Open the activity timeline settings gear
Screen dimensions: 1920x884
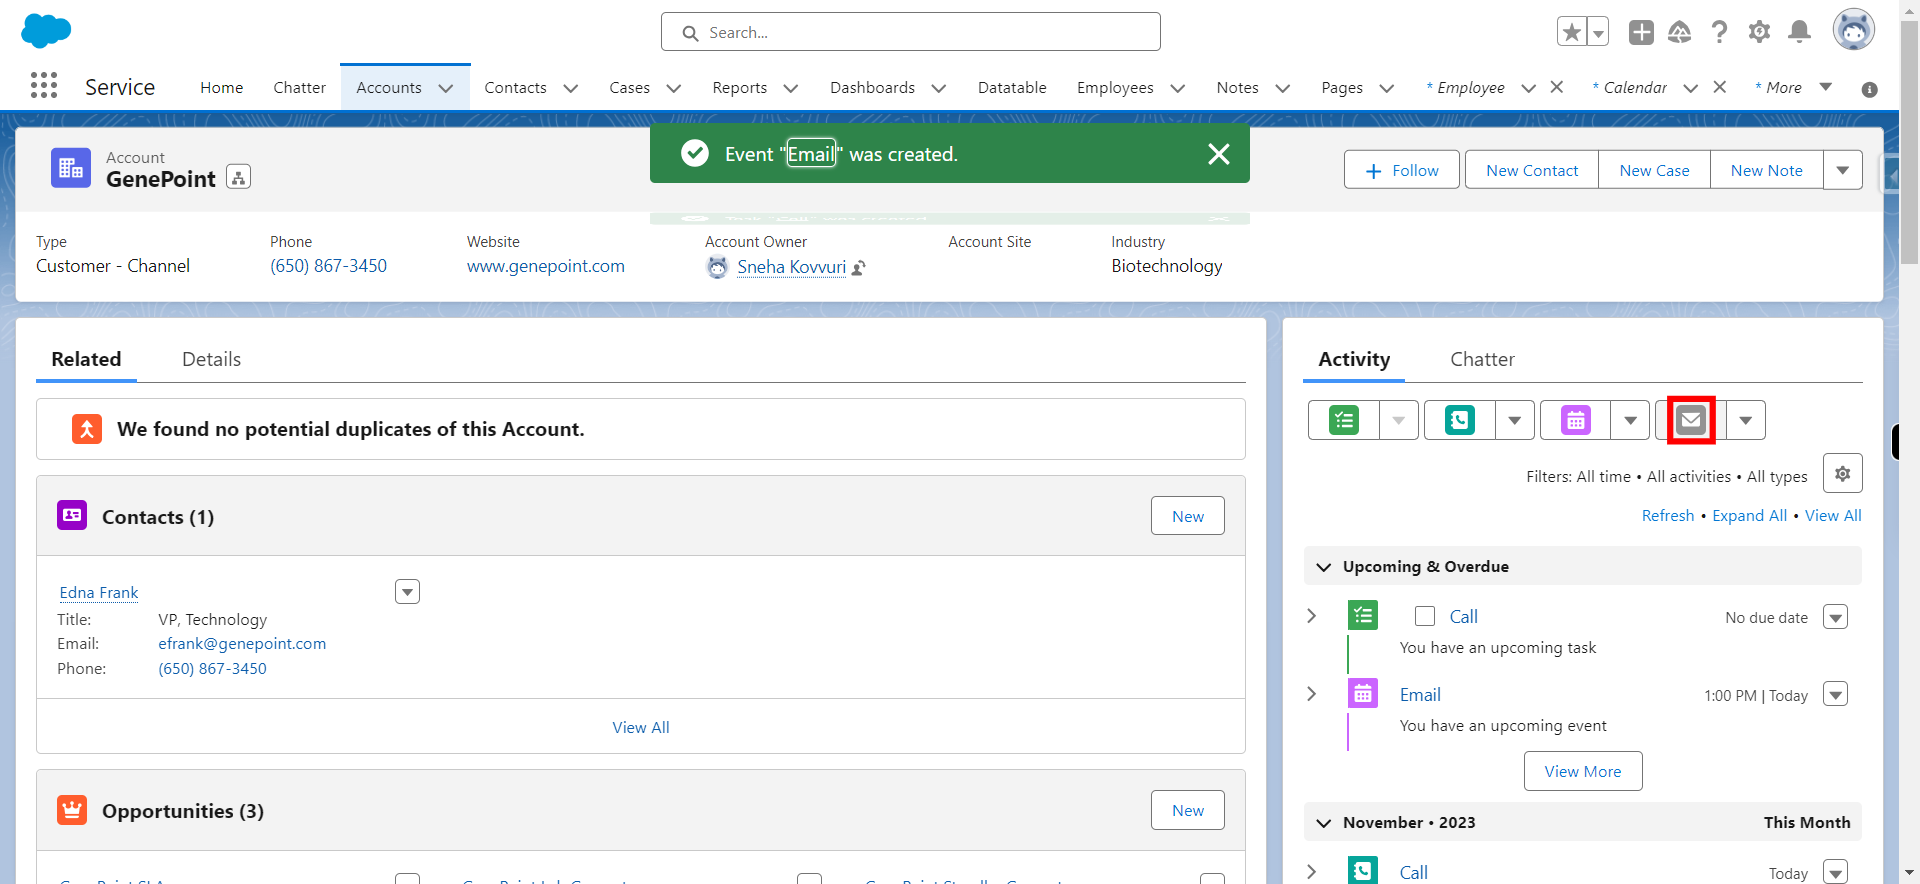pos(1842,474)
